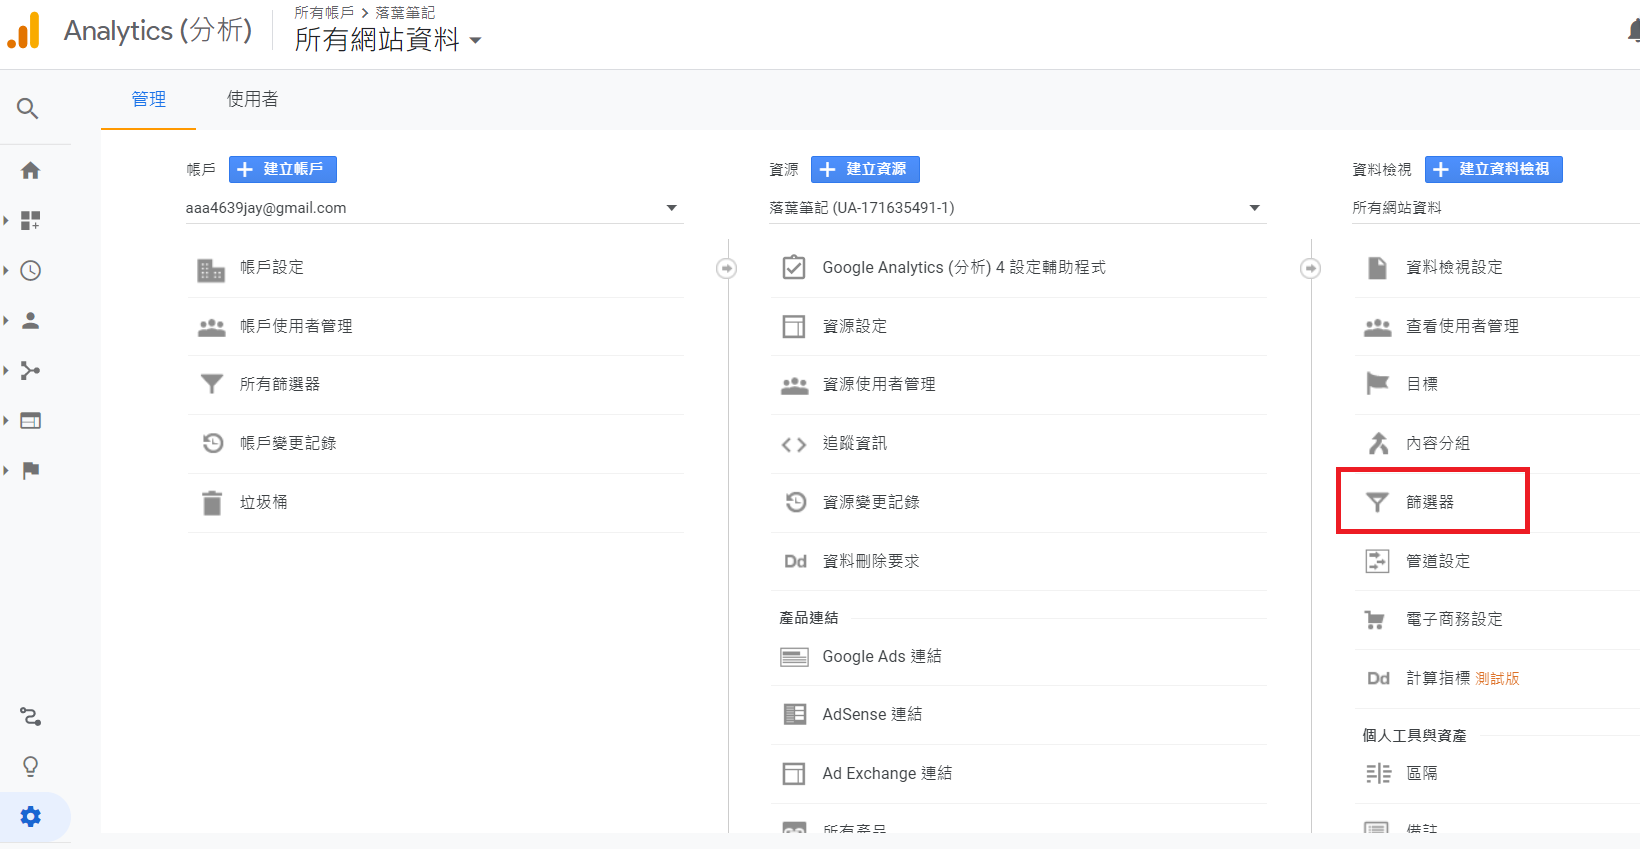Open 追蹤資訊 in the property column
This screenshot has height=849, width=1640.
point(854,443)
